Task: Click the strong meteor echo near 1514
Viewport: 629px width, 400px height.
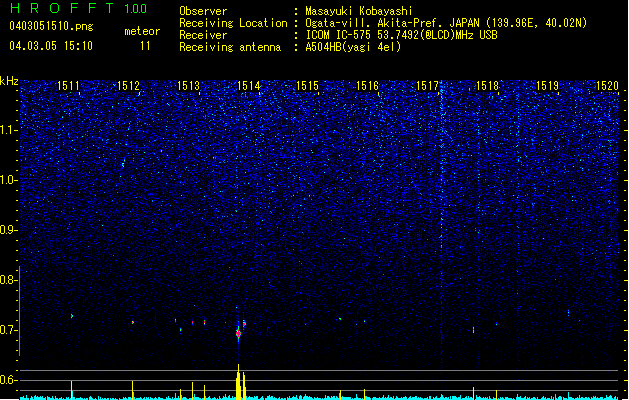Action: [238, 333]
